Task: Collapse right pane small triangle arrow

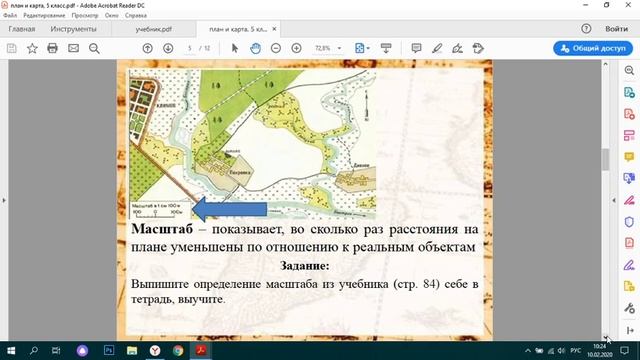Action: [x=614, y=200]
